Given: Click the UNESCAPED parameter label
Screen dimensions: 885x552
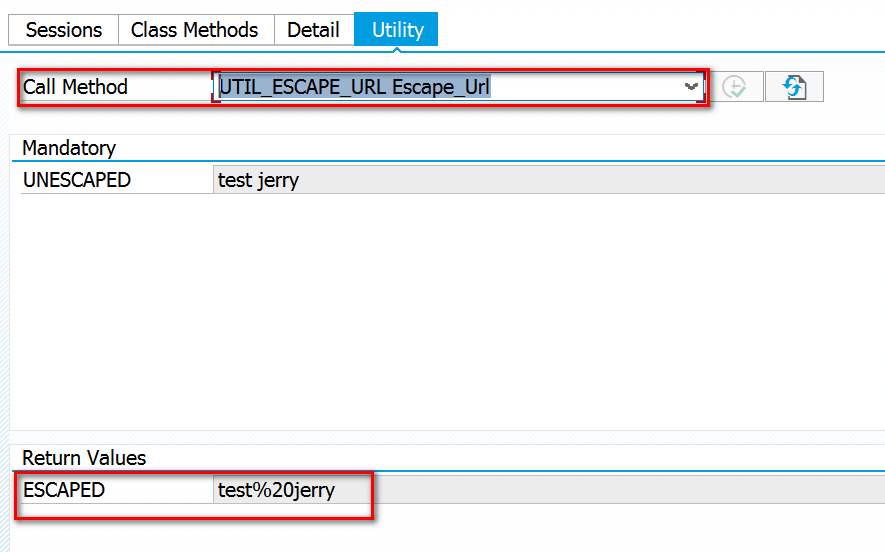Looking at the screenshot, I should click(77, 180).
